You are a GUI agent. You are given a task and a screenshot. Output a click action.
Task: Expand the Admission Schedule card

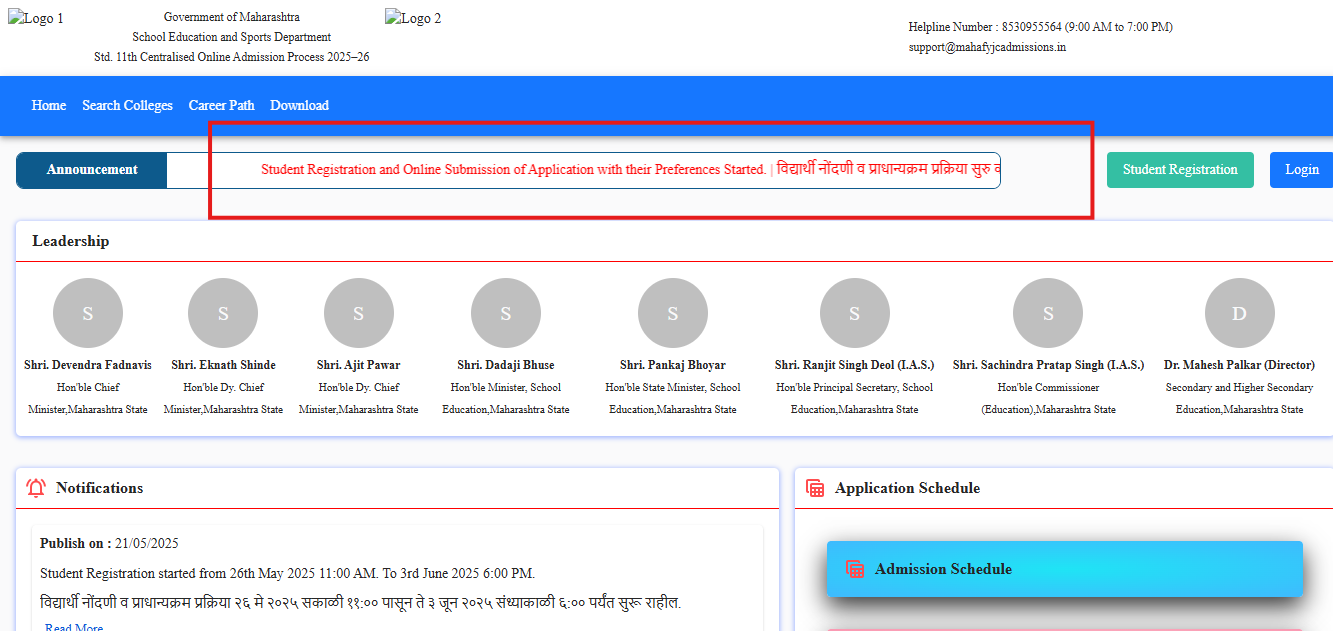[1064, 569]
